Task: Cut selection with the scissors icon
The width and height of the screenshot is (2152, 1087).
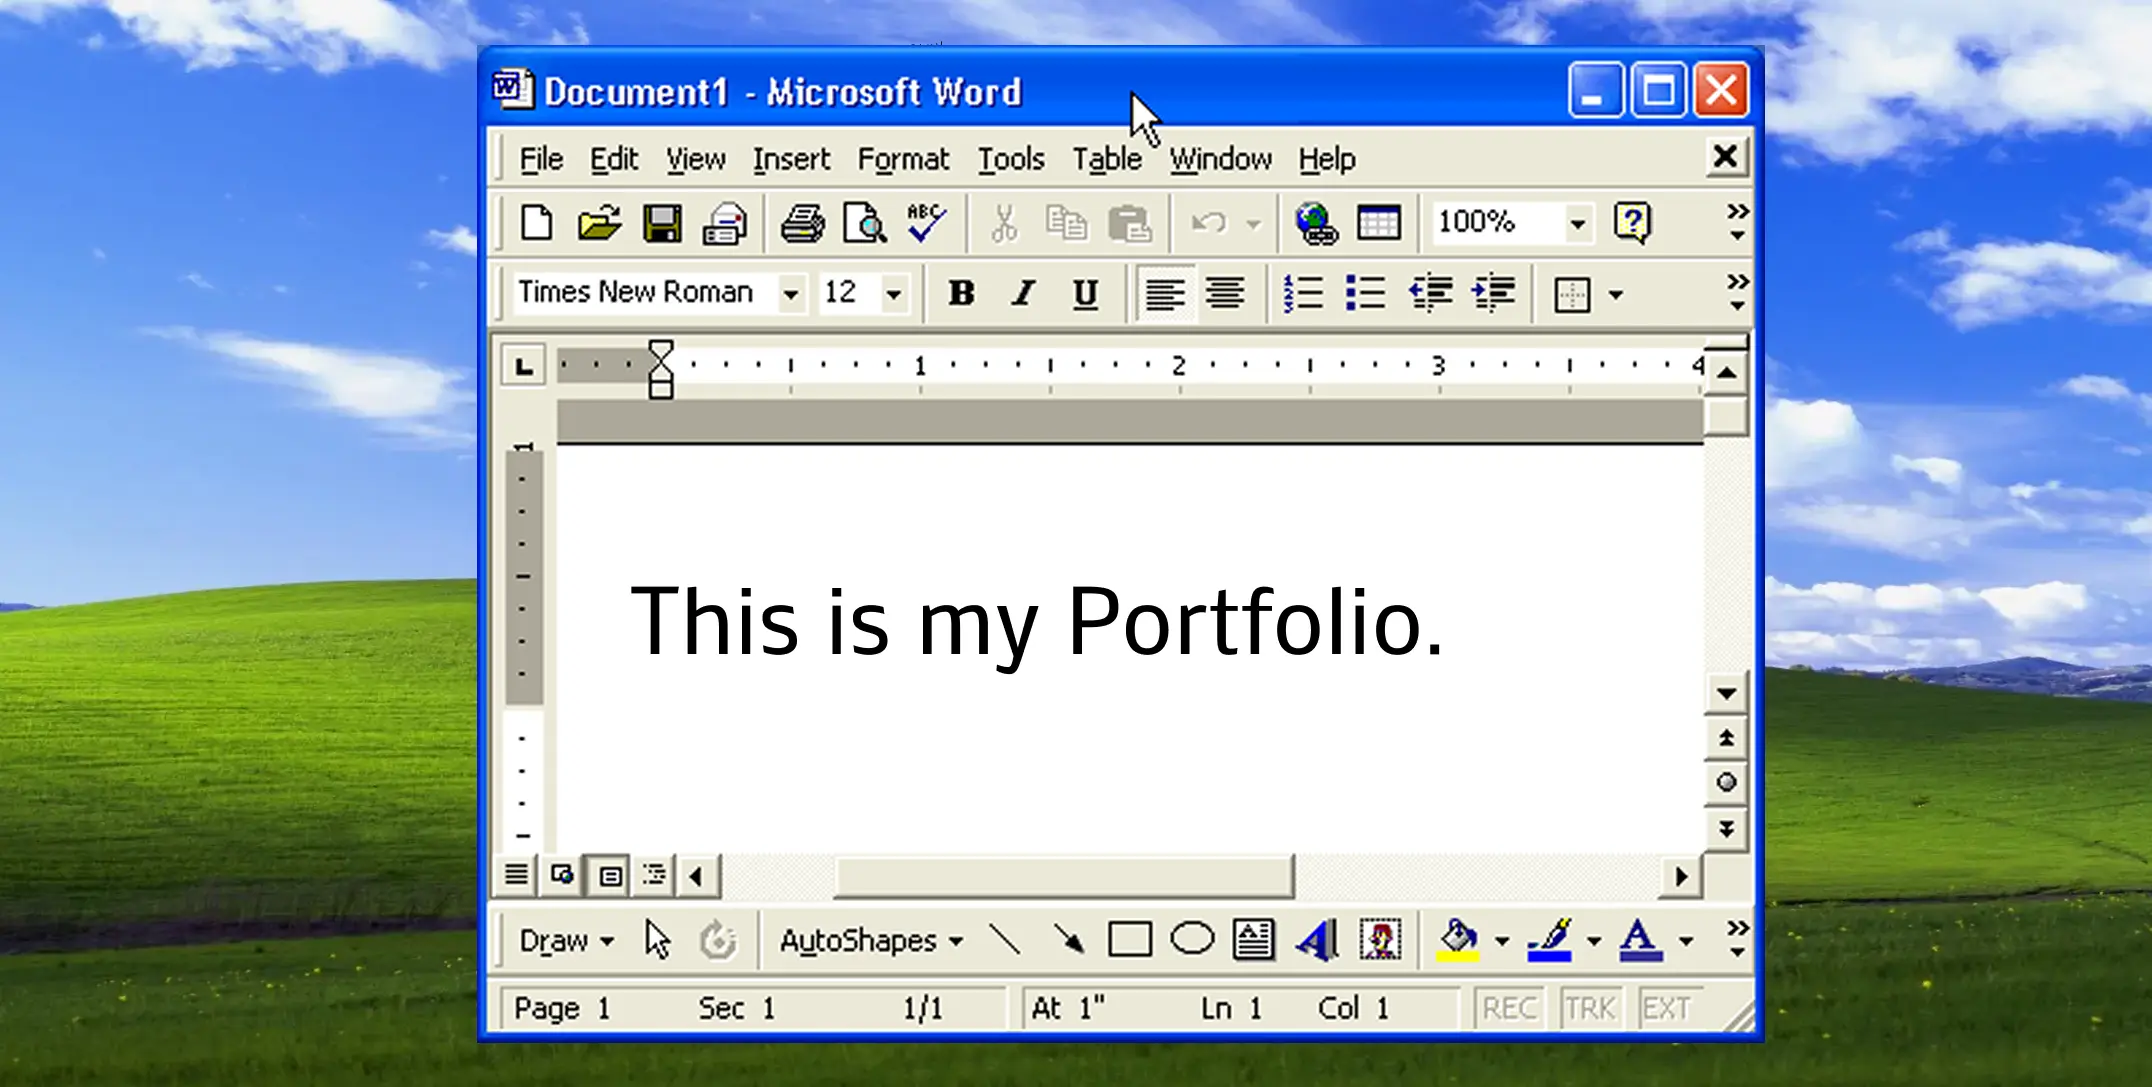Action: (1004, 223)
